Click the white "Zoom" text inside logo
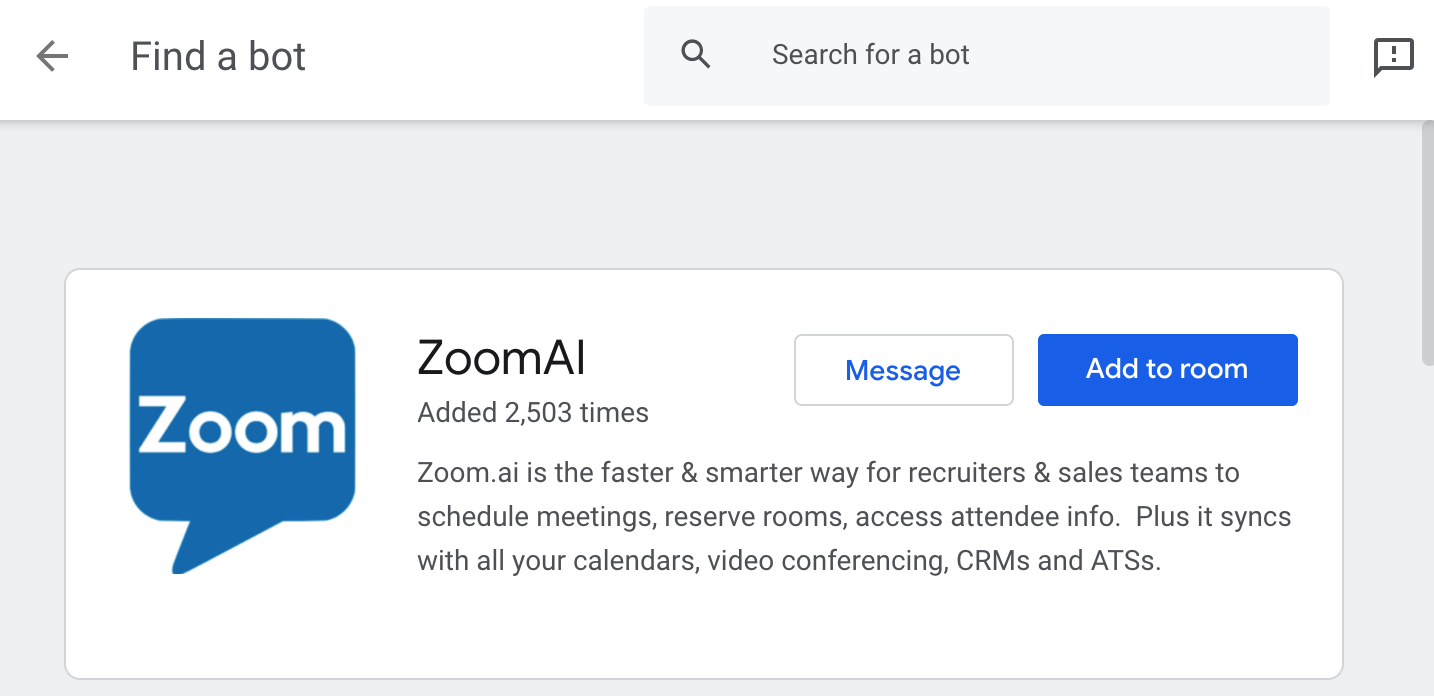 (242, 429)
